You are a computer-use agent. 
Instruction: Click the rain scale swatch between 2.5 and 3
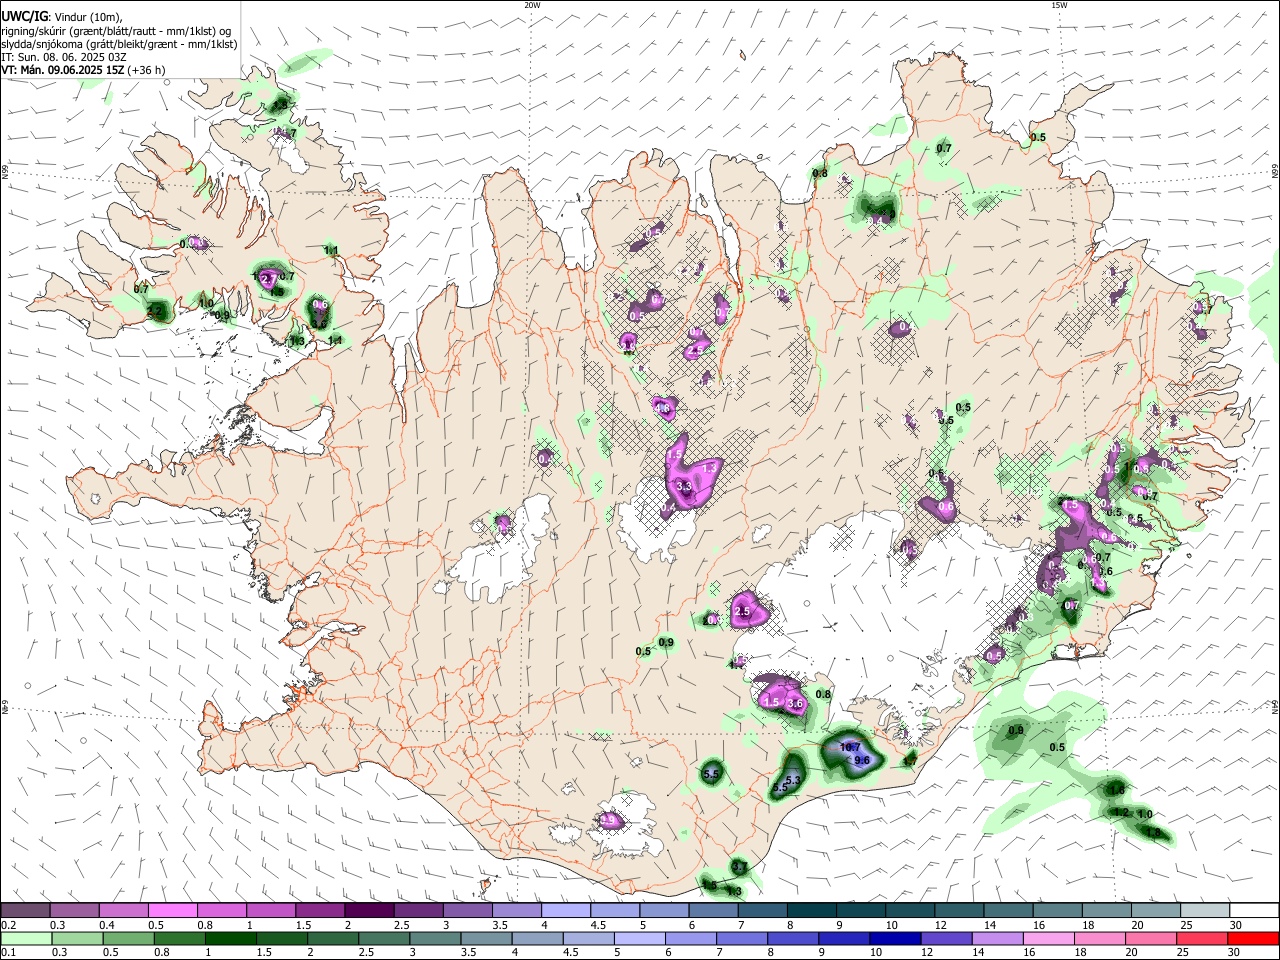click(x=383, y=939)
